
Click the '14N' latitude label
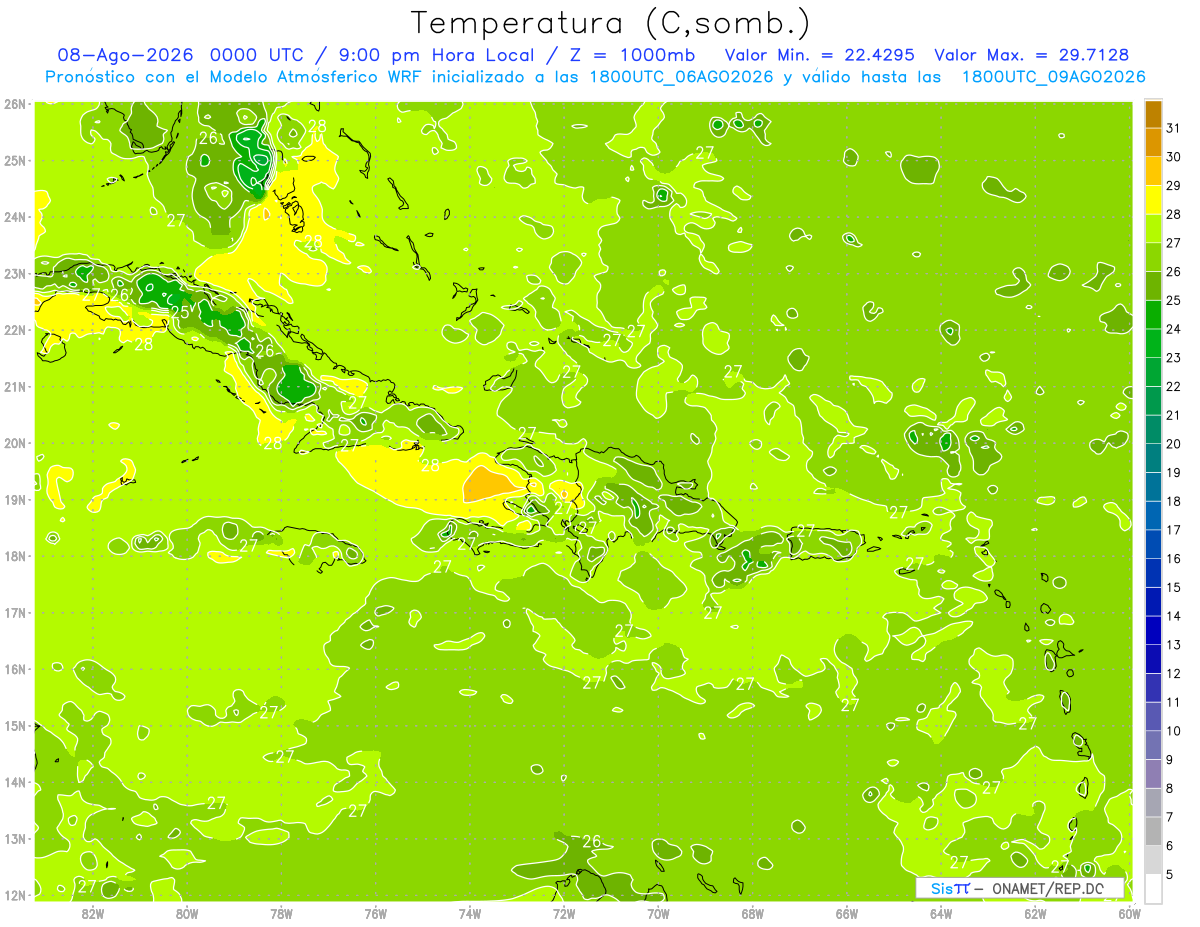15,782
